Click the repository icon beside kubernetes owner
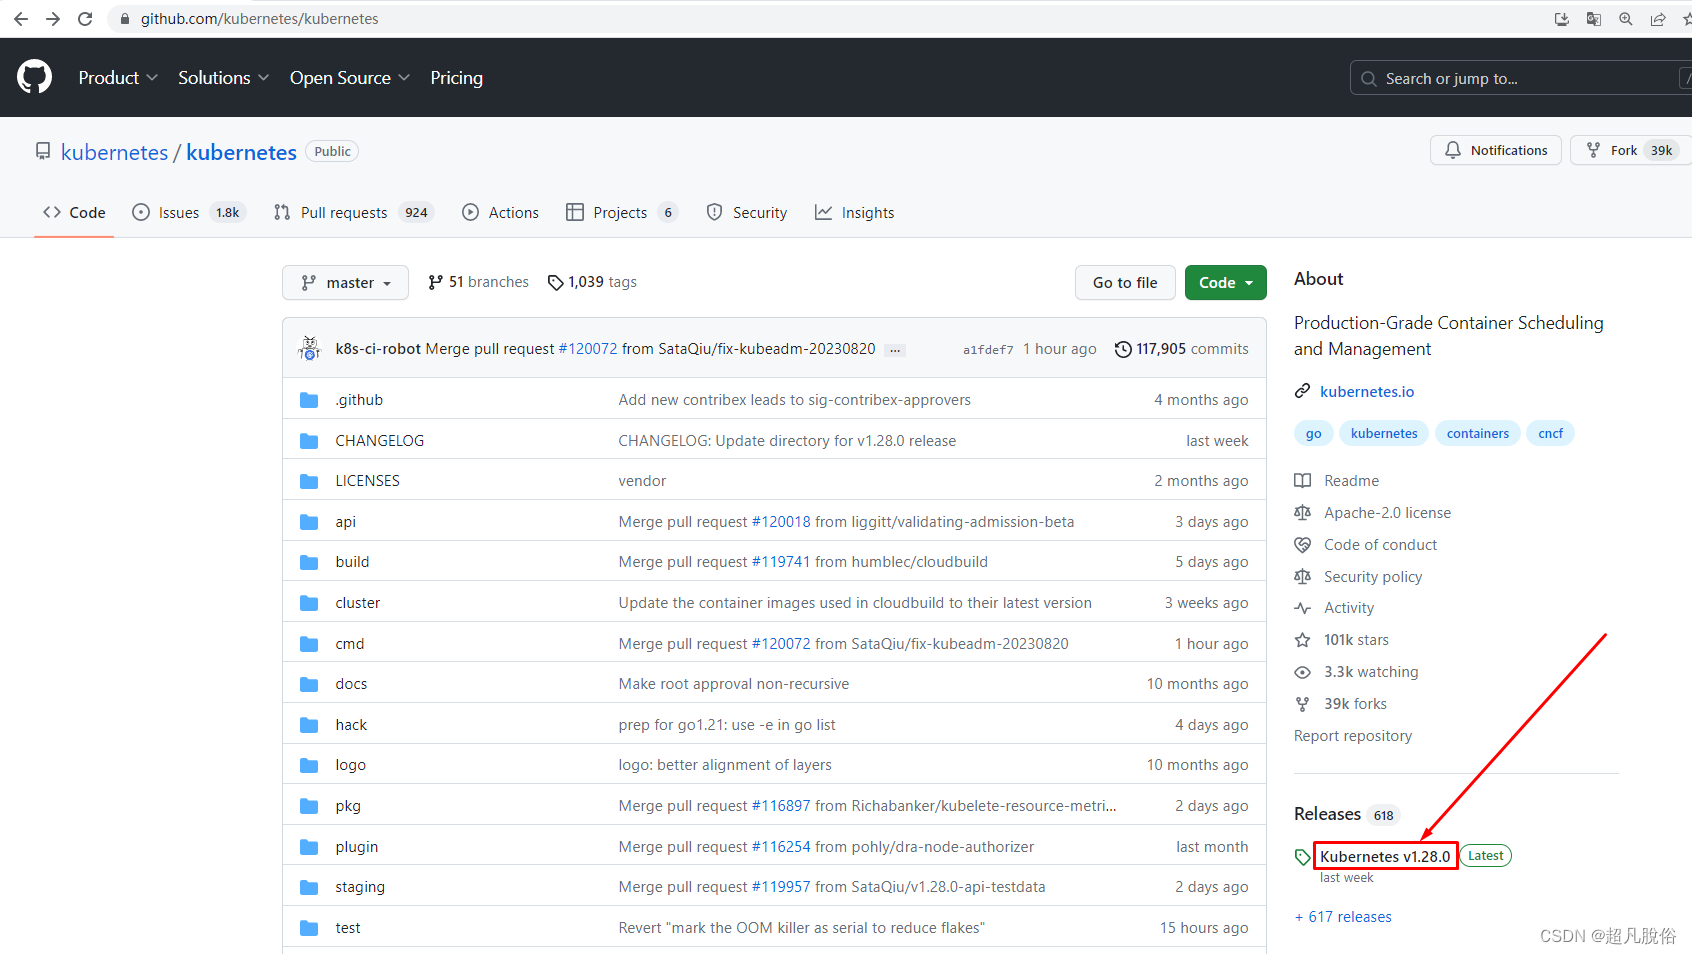 [43, 151]
